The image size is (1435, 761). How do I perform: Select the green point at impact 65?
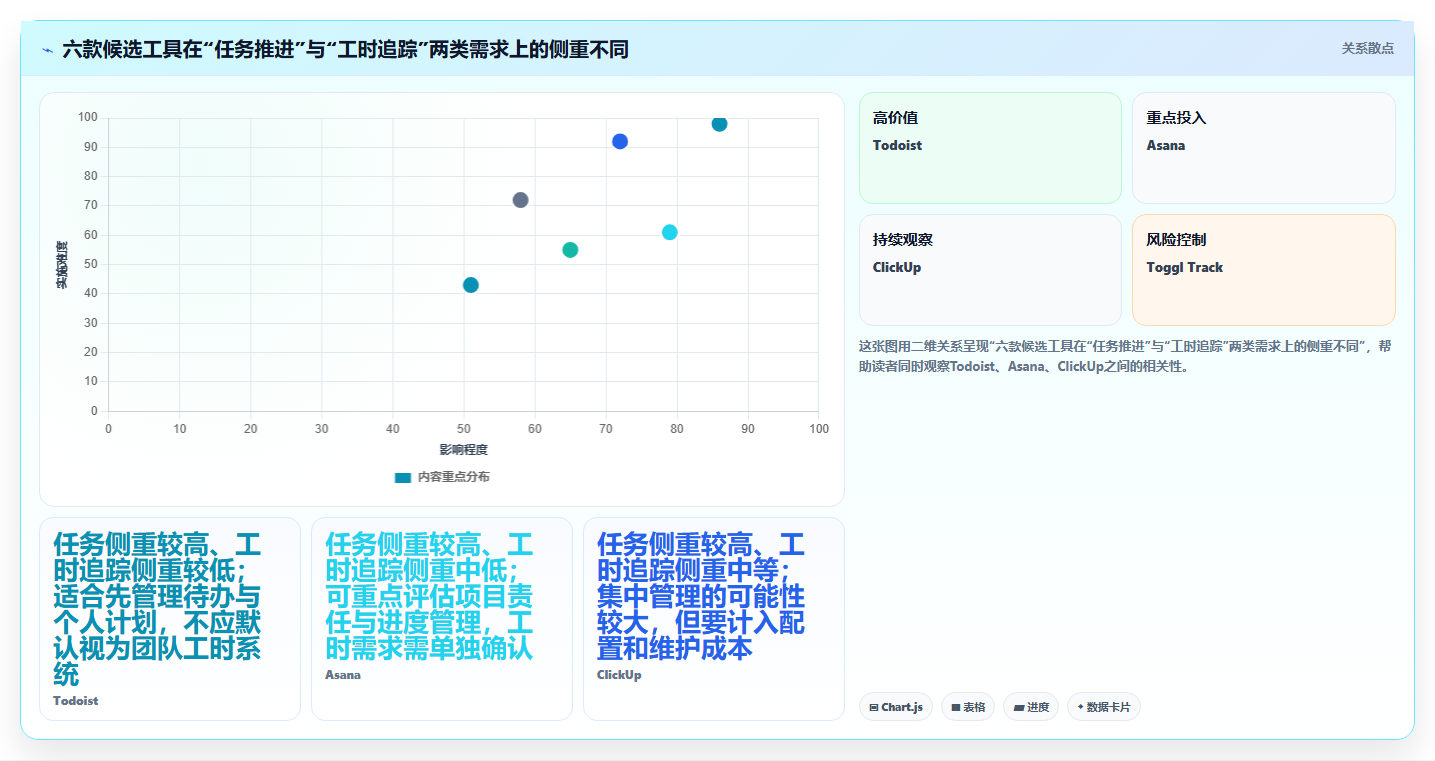[x=570, y=250]
